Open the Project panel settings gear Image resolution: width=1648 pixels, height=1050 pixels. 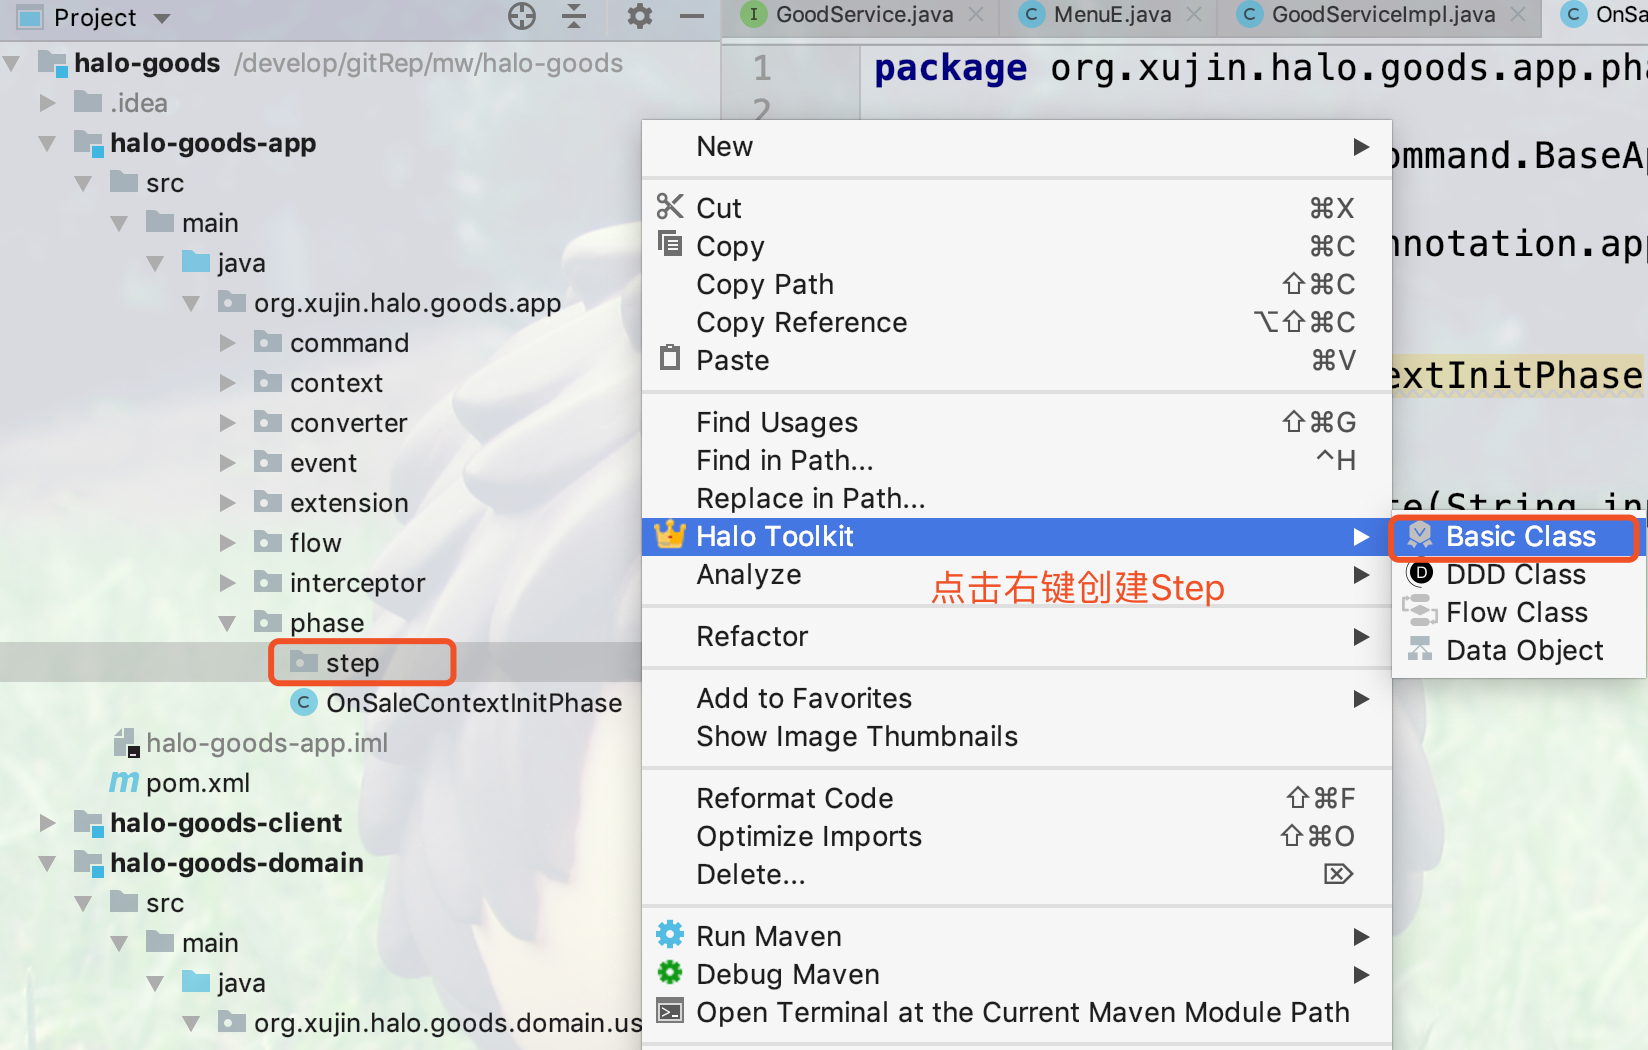(x=639, y=16)
